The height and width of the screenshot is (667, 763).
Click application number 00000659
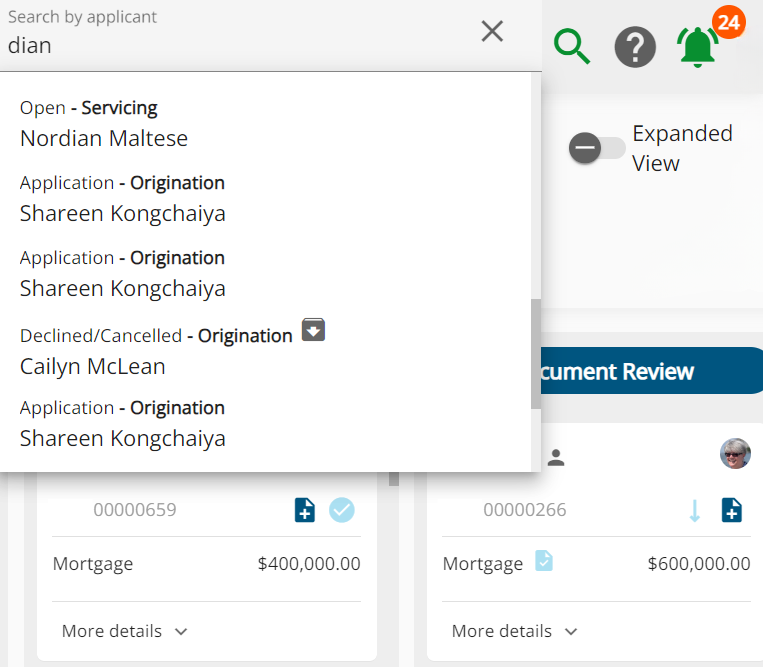coord(135,510)
